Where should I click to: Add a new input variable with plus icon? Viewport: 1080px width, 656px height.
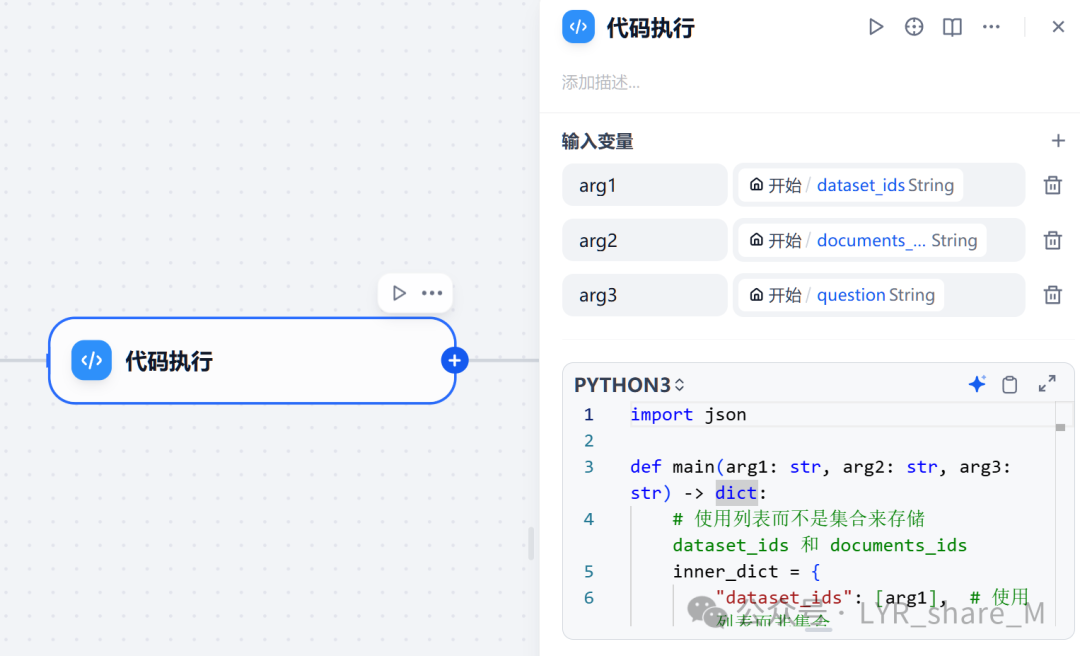tap(1058, 140)
